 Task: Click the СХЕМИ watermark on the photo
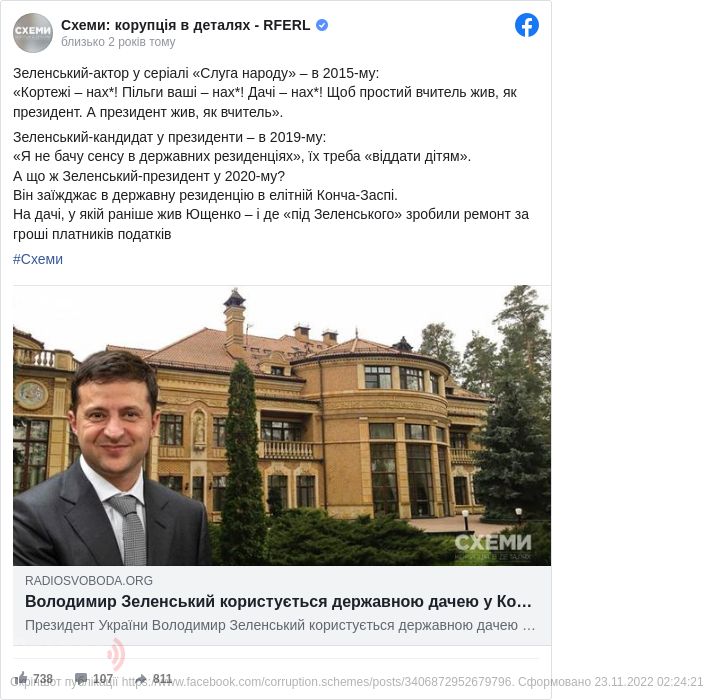493,546
